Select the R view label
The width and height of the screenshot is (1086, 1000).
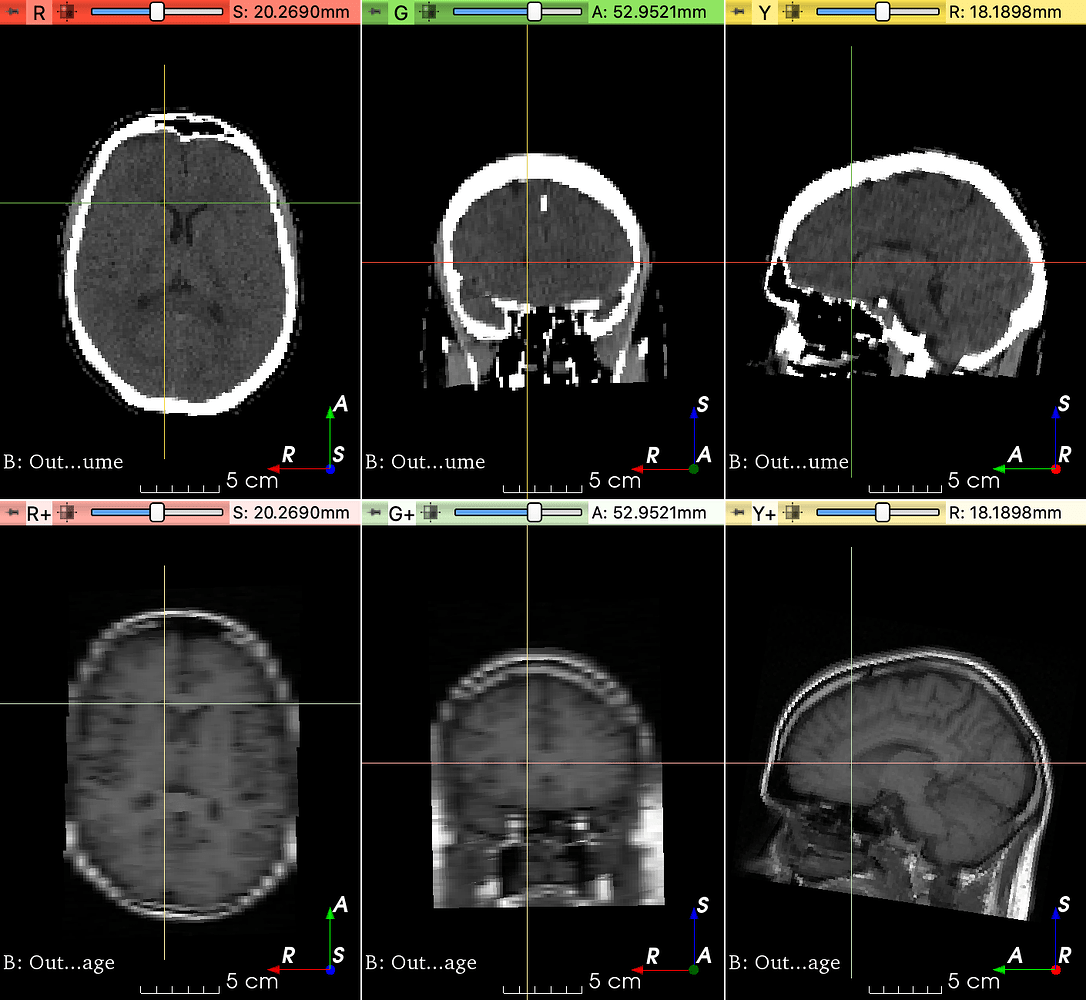point(37,14)
